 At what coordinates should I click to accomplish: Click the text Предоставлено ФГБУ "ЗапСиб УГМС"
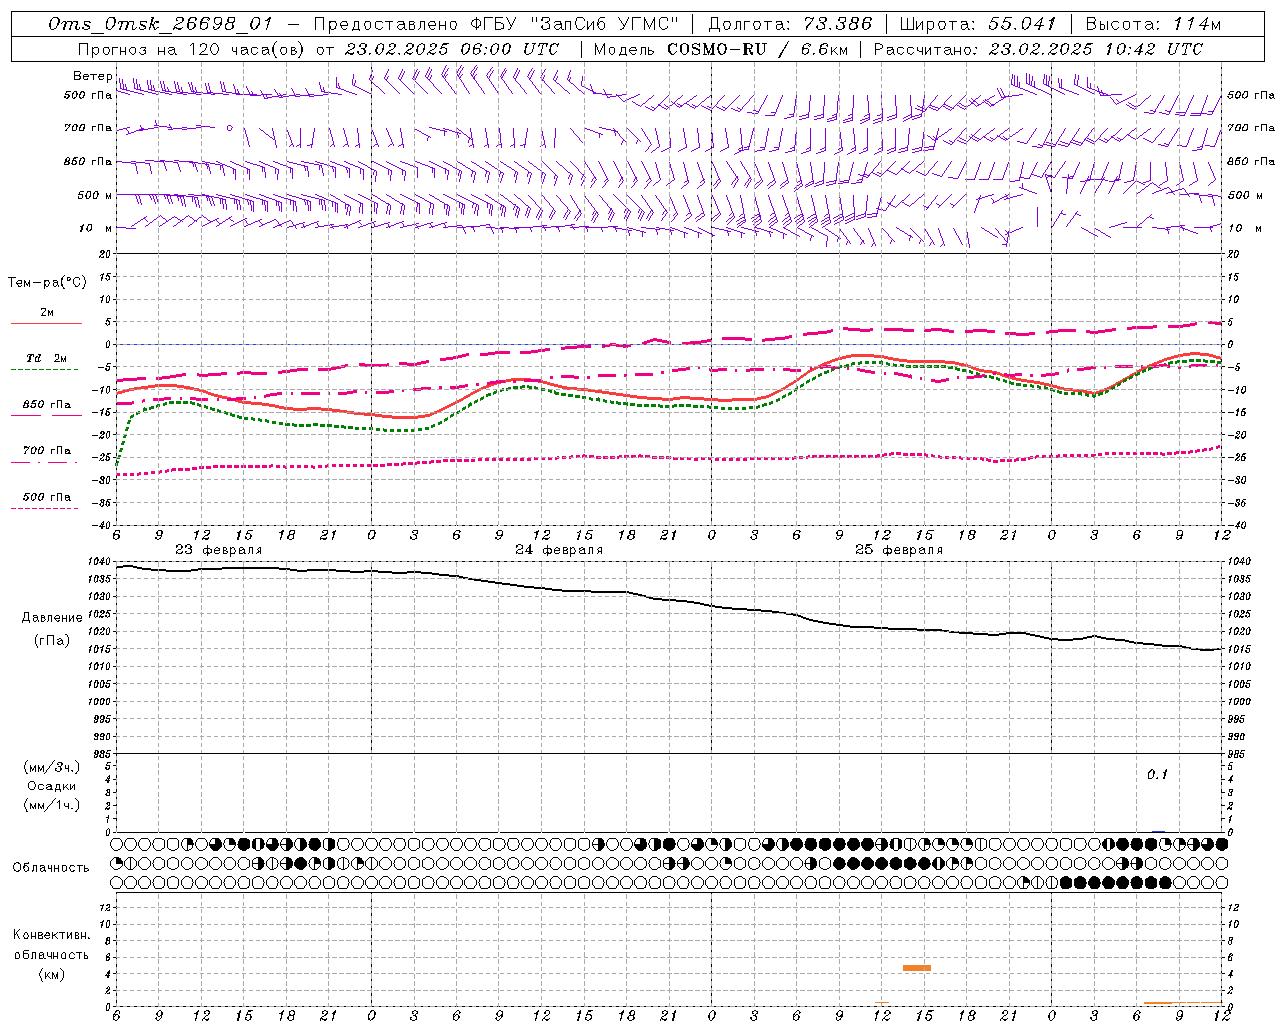coord(496,24)
